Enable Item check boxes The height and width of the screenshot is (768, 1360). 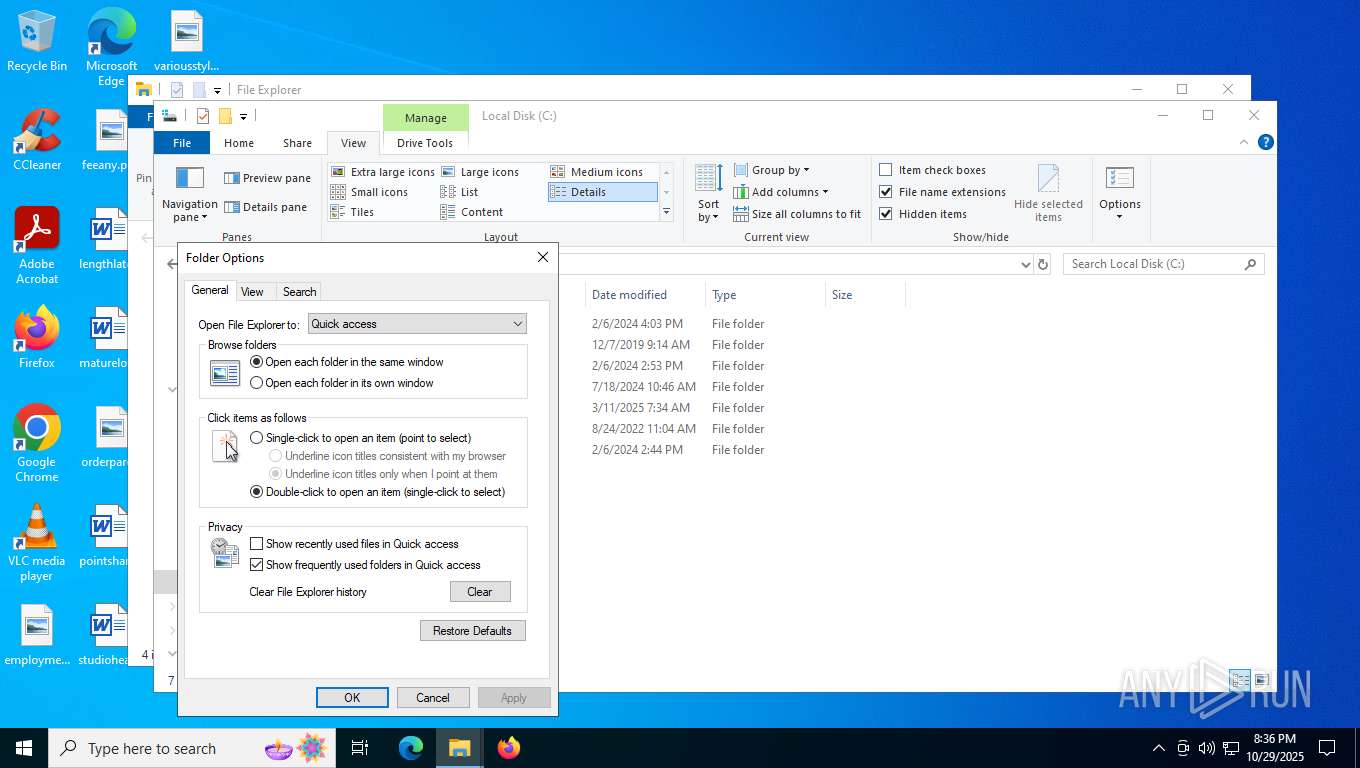(886, 170)
